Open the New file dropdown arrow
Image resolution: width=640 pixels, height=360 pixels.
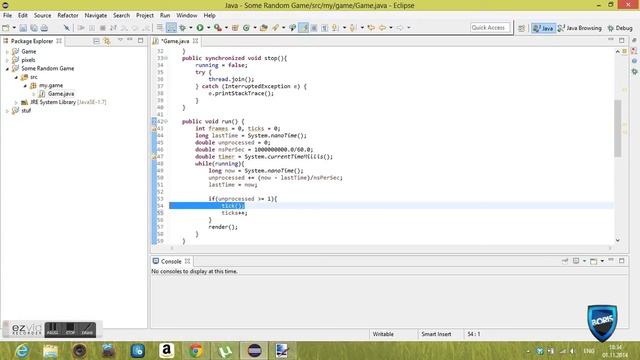tap(14, 28)
